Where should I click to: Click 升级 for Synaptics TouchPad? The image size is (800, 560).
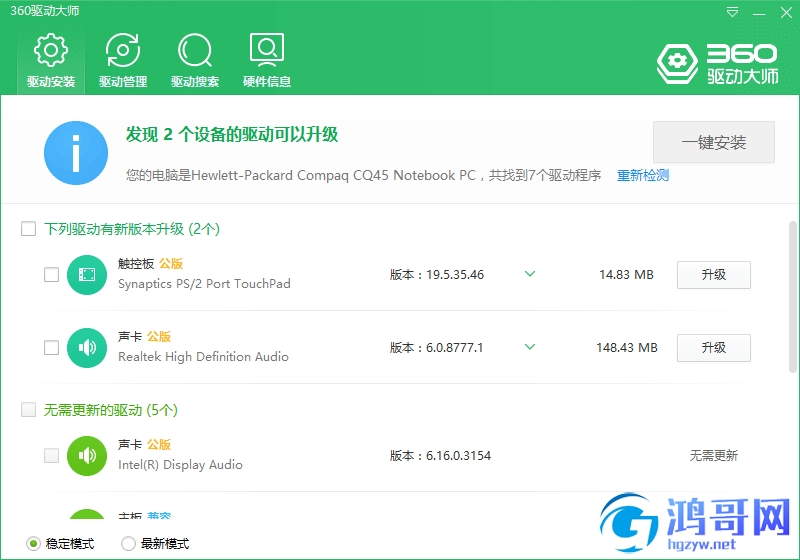(x=714, y=275)
